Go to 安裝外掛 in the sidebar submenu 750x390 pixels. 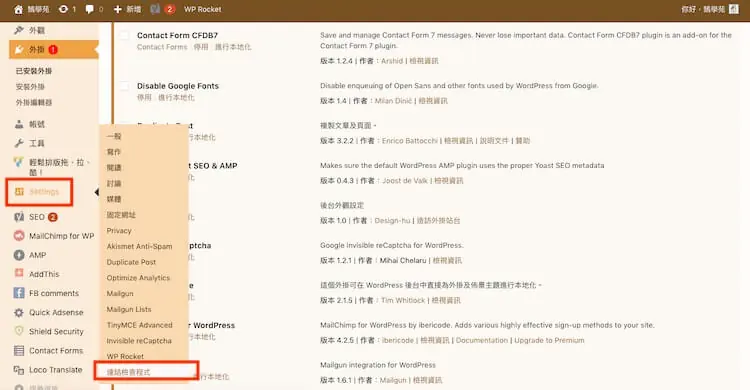coord(30,87)
